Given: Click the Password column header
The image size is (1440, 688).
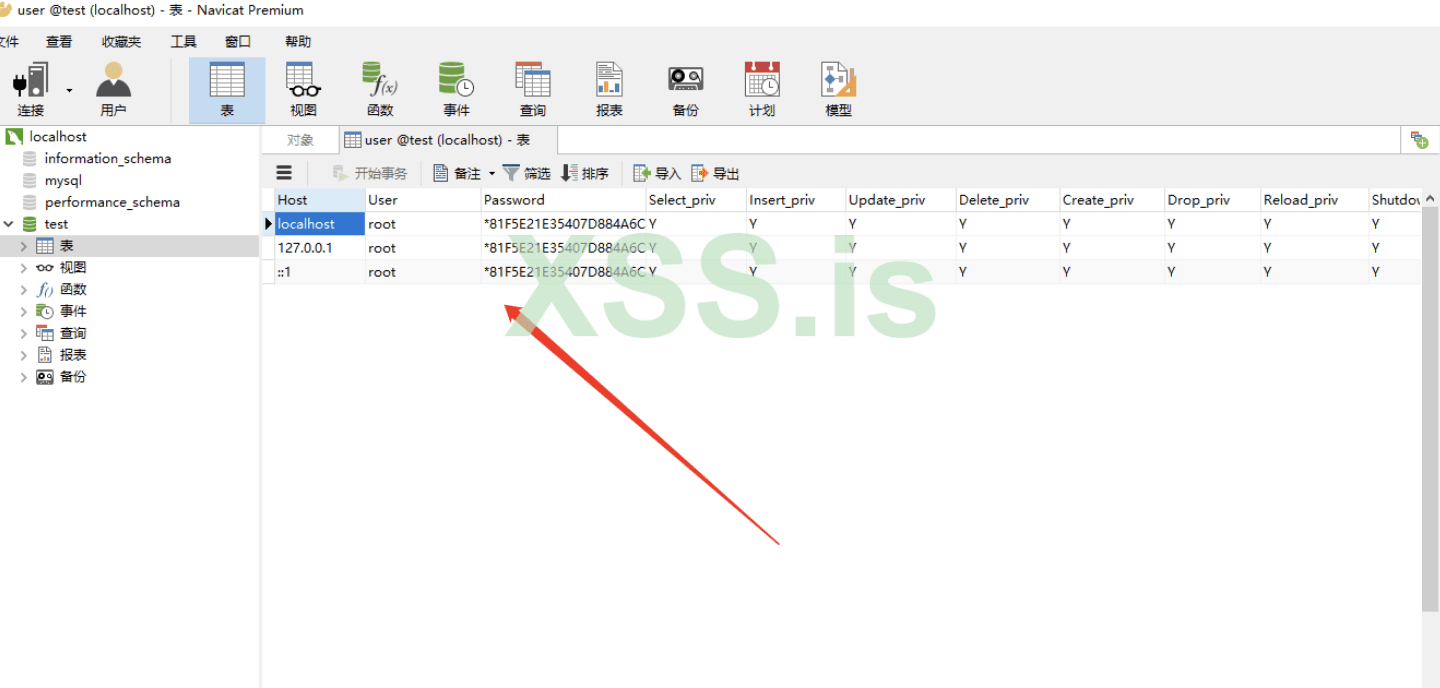Looking at the screenshot, I should click(564, 200).
